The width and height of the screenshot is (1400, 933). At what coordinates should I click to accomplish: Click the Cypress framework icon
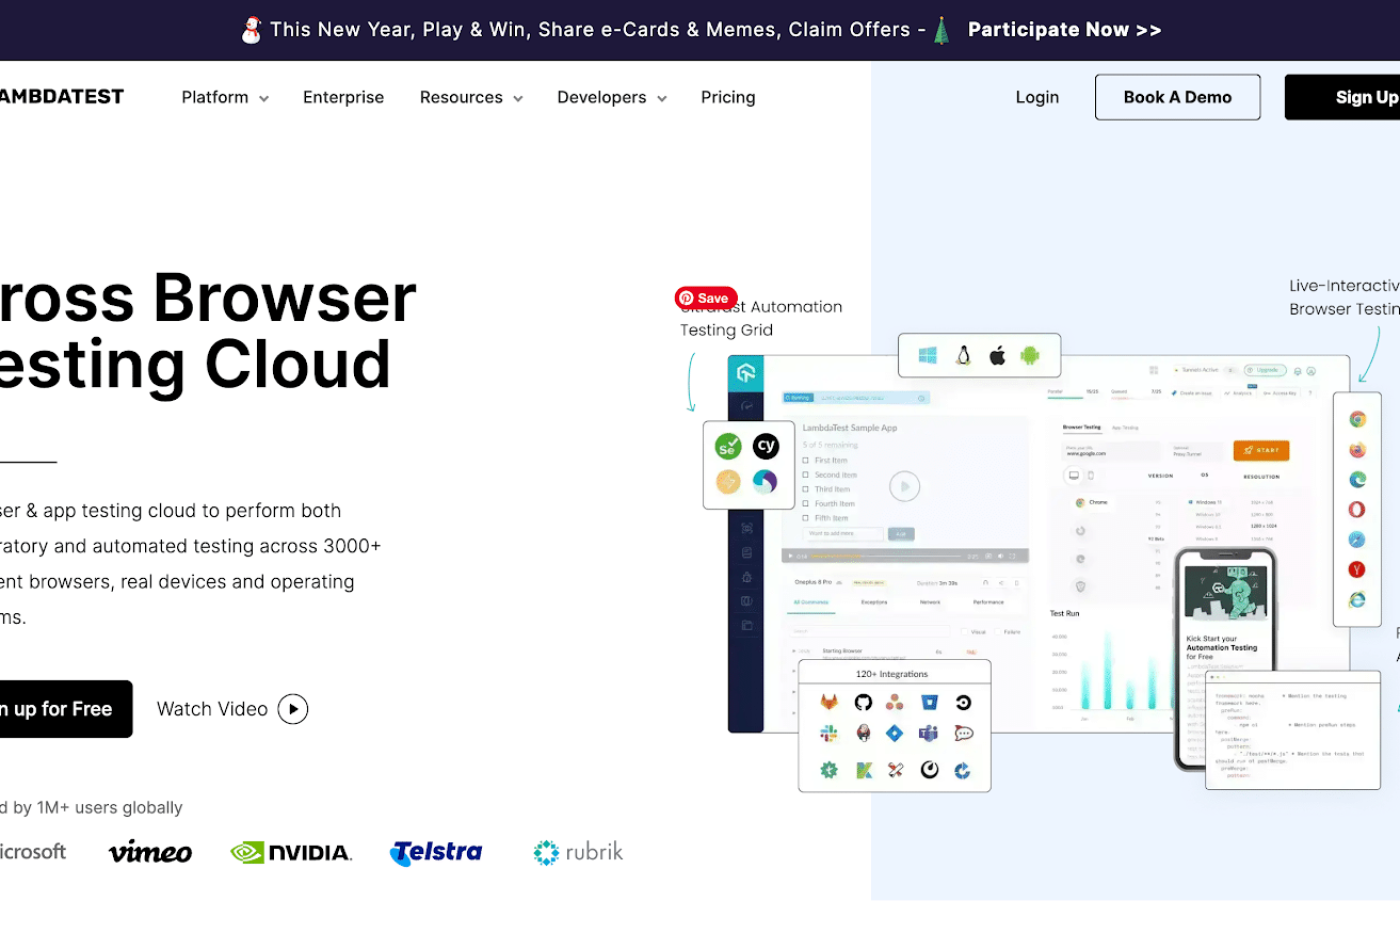766,446
